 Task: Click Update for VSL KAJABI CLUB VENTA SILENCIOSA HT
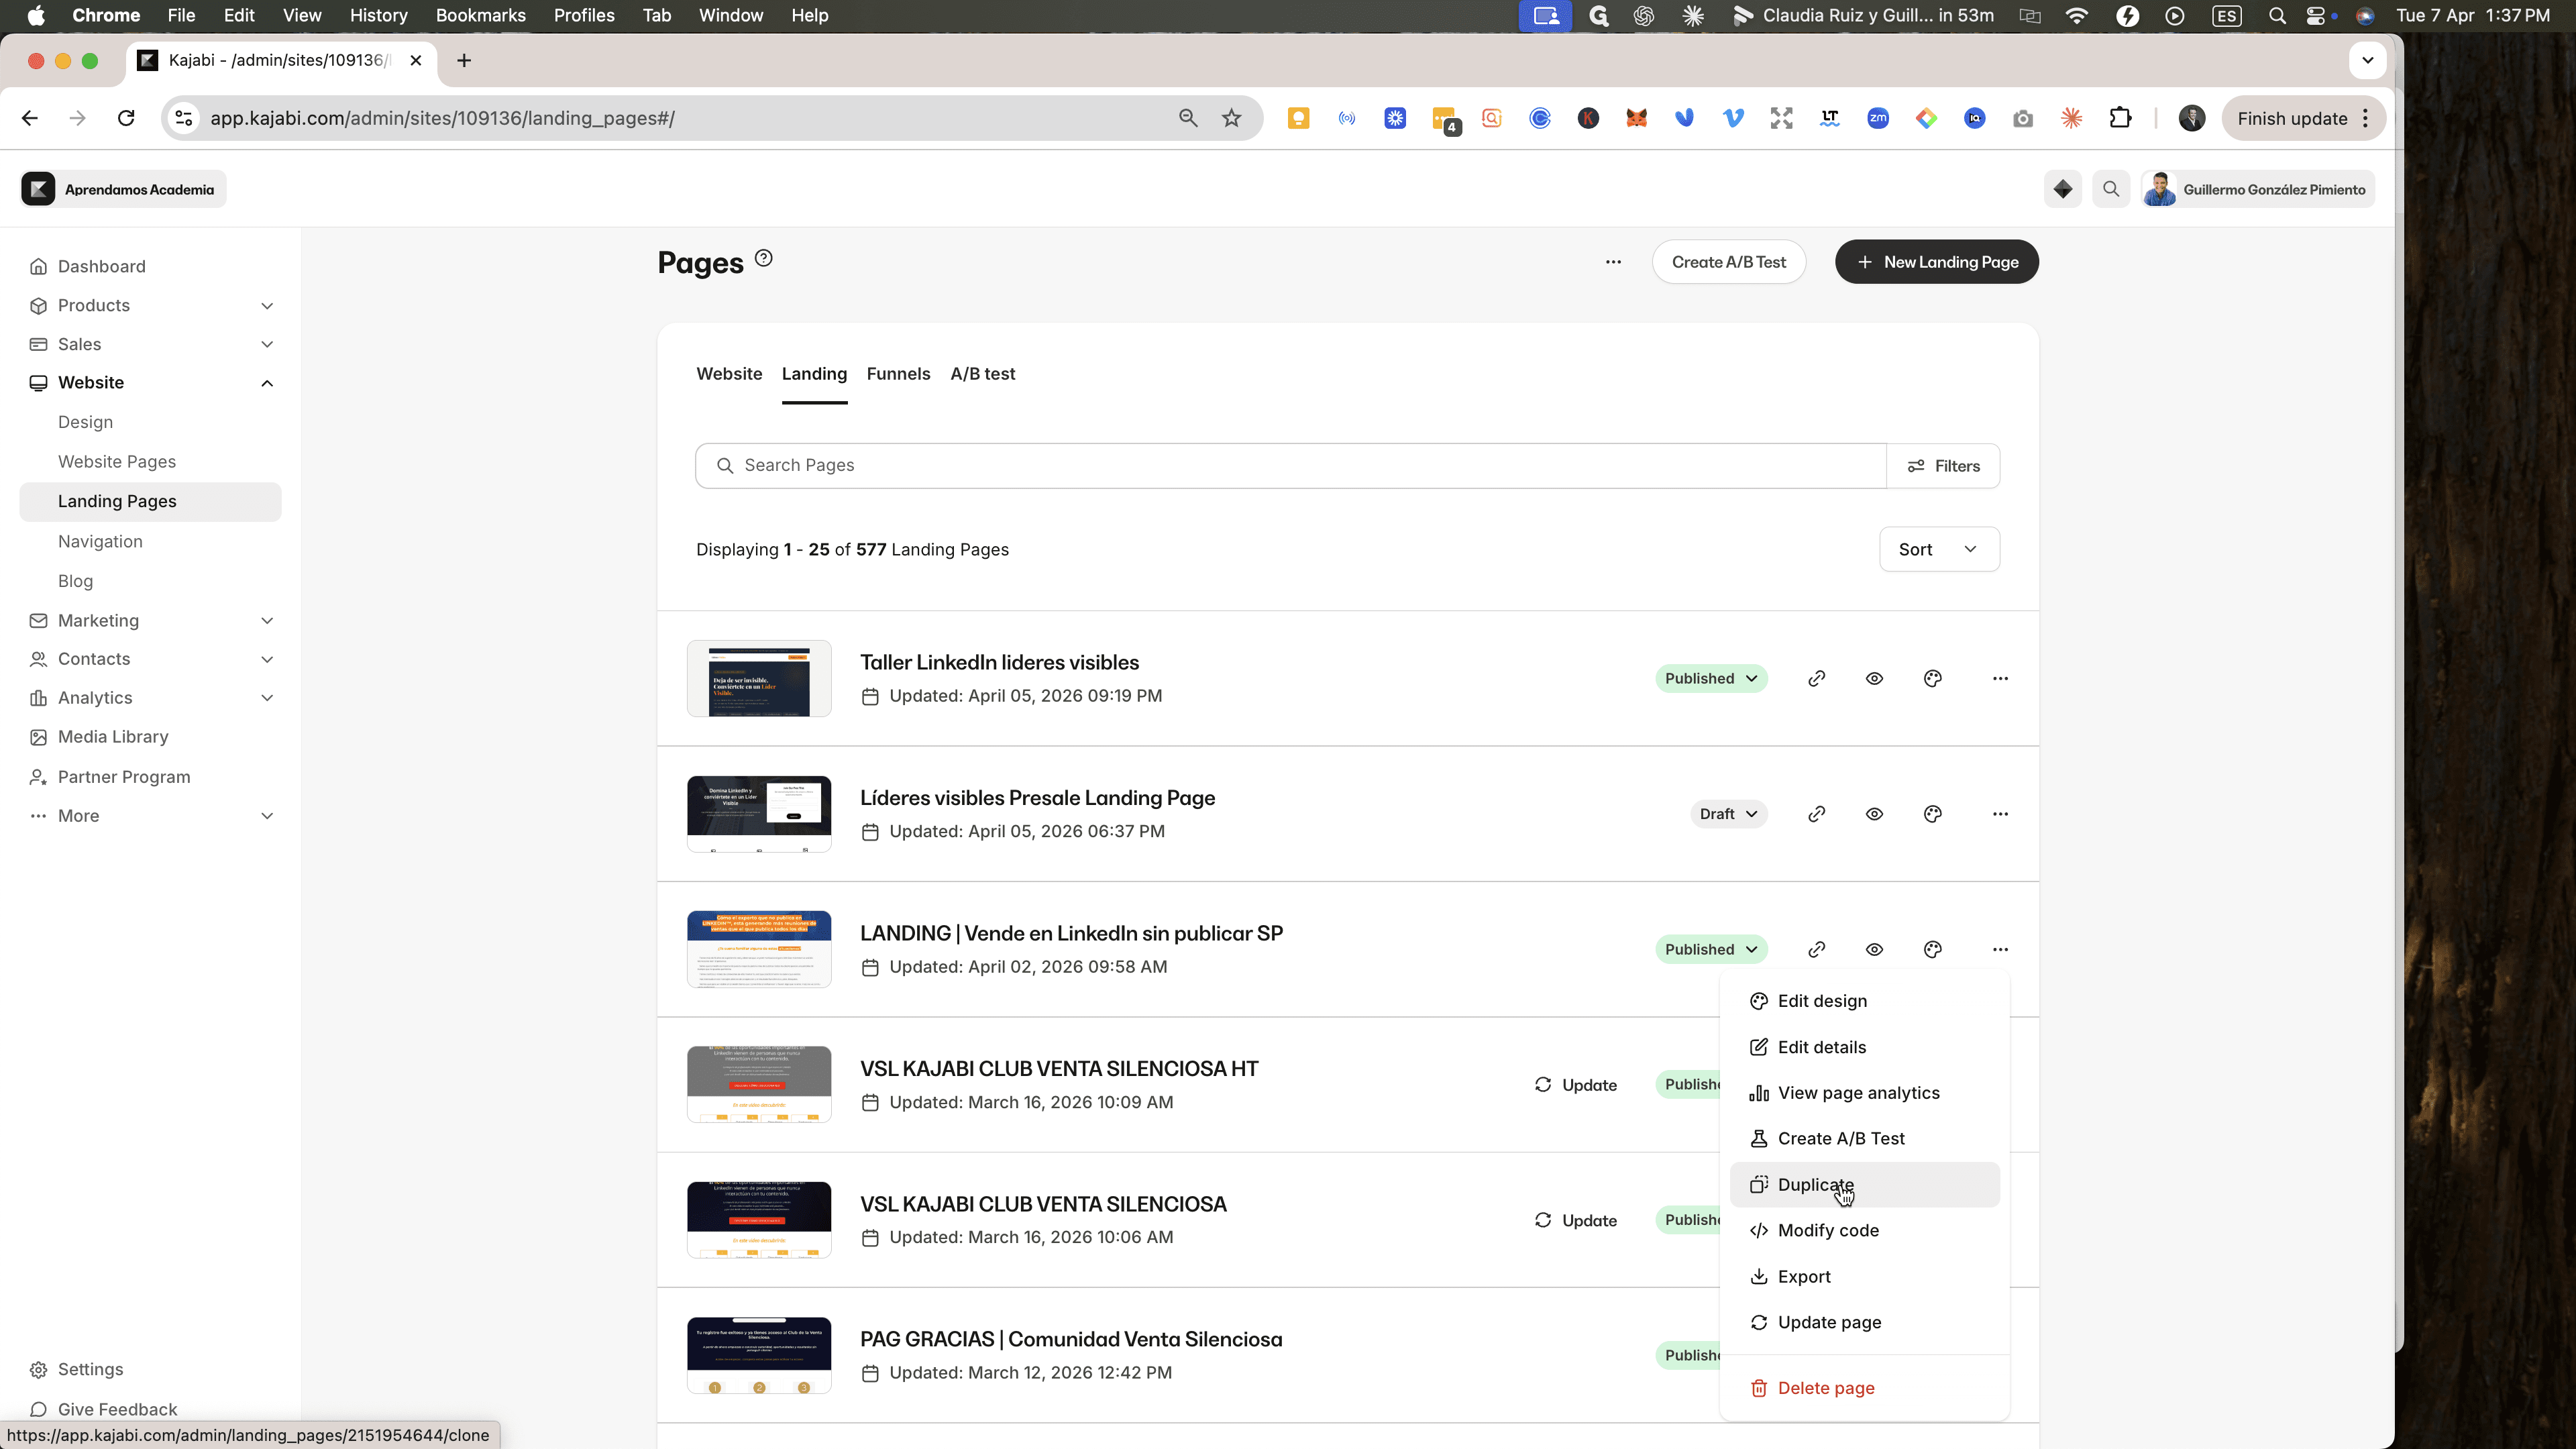coord(1575,1085)
